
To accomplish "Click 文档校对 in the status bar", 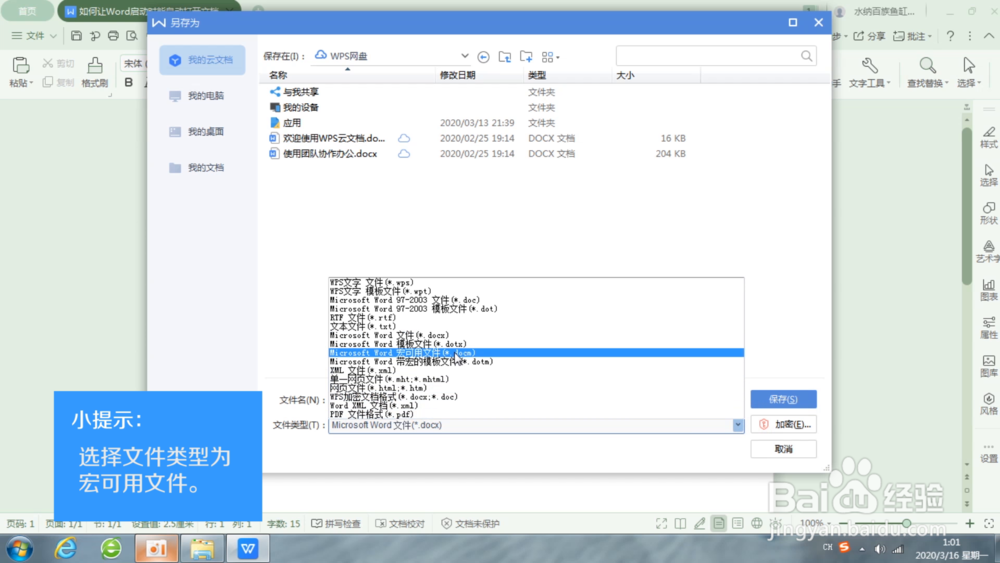I will (400, 523).
